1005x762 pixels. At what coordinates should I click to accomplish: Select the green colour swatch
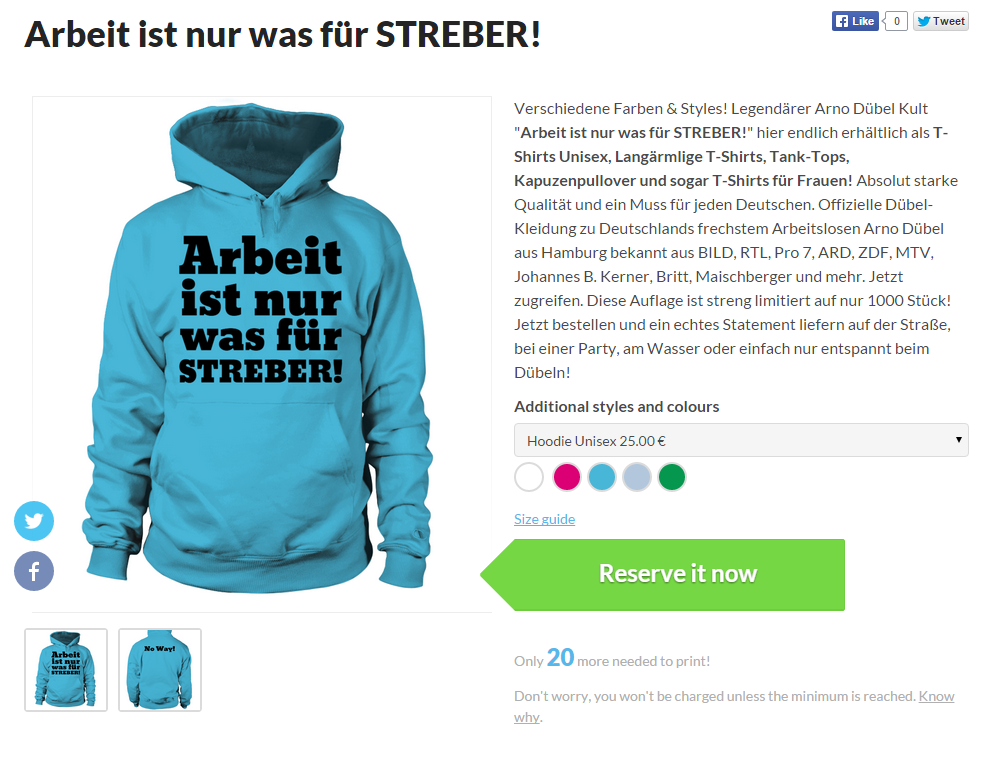[672, 477]
